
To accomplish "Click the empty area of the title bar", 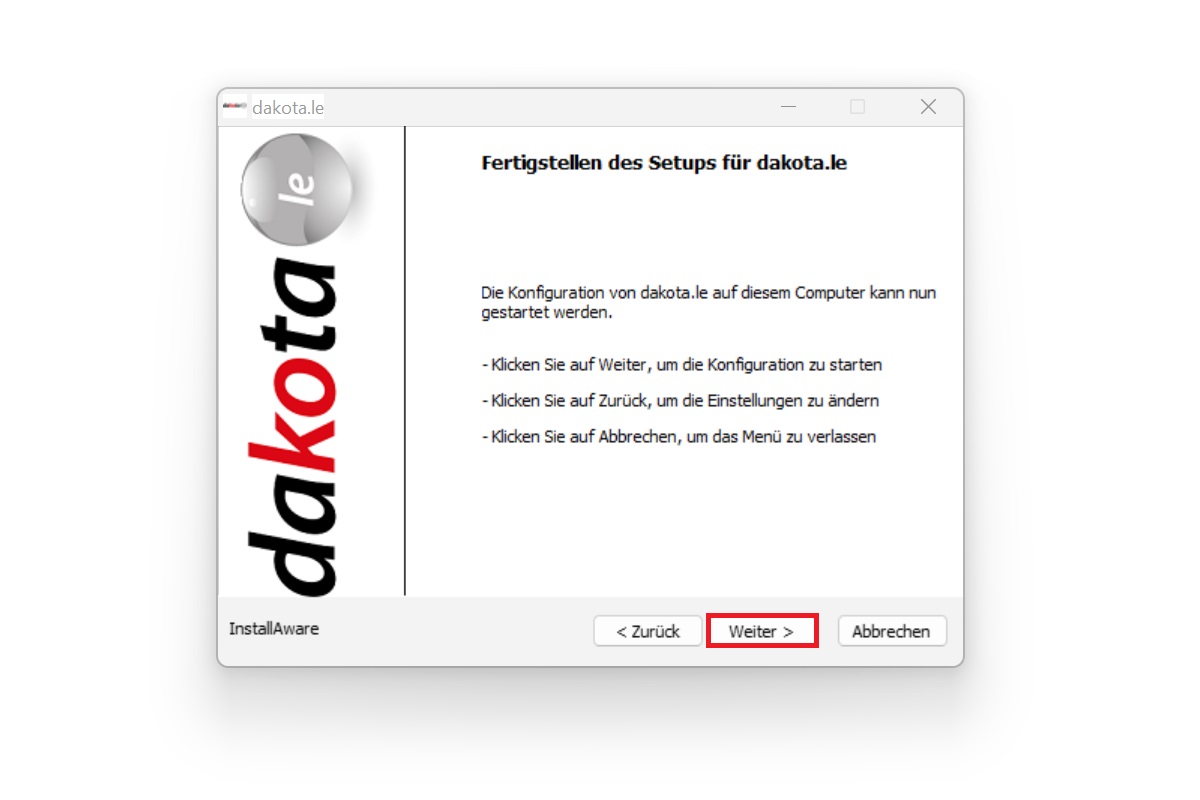I will pyautogui.click(x=540, y=107).
